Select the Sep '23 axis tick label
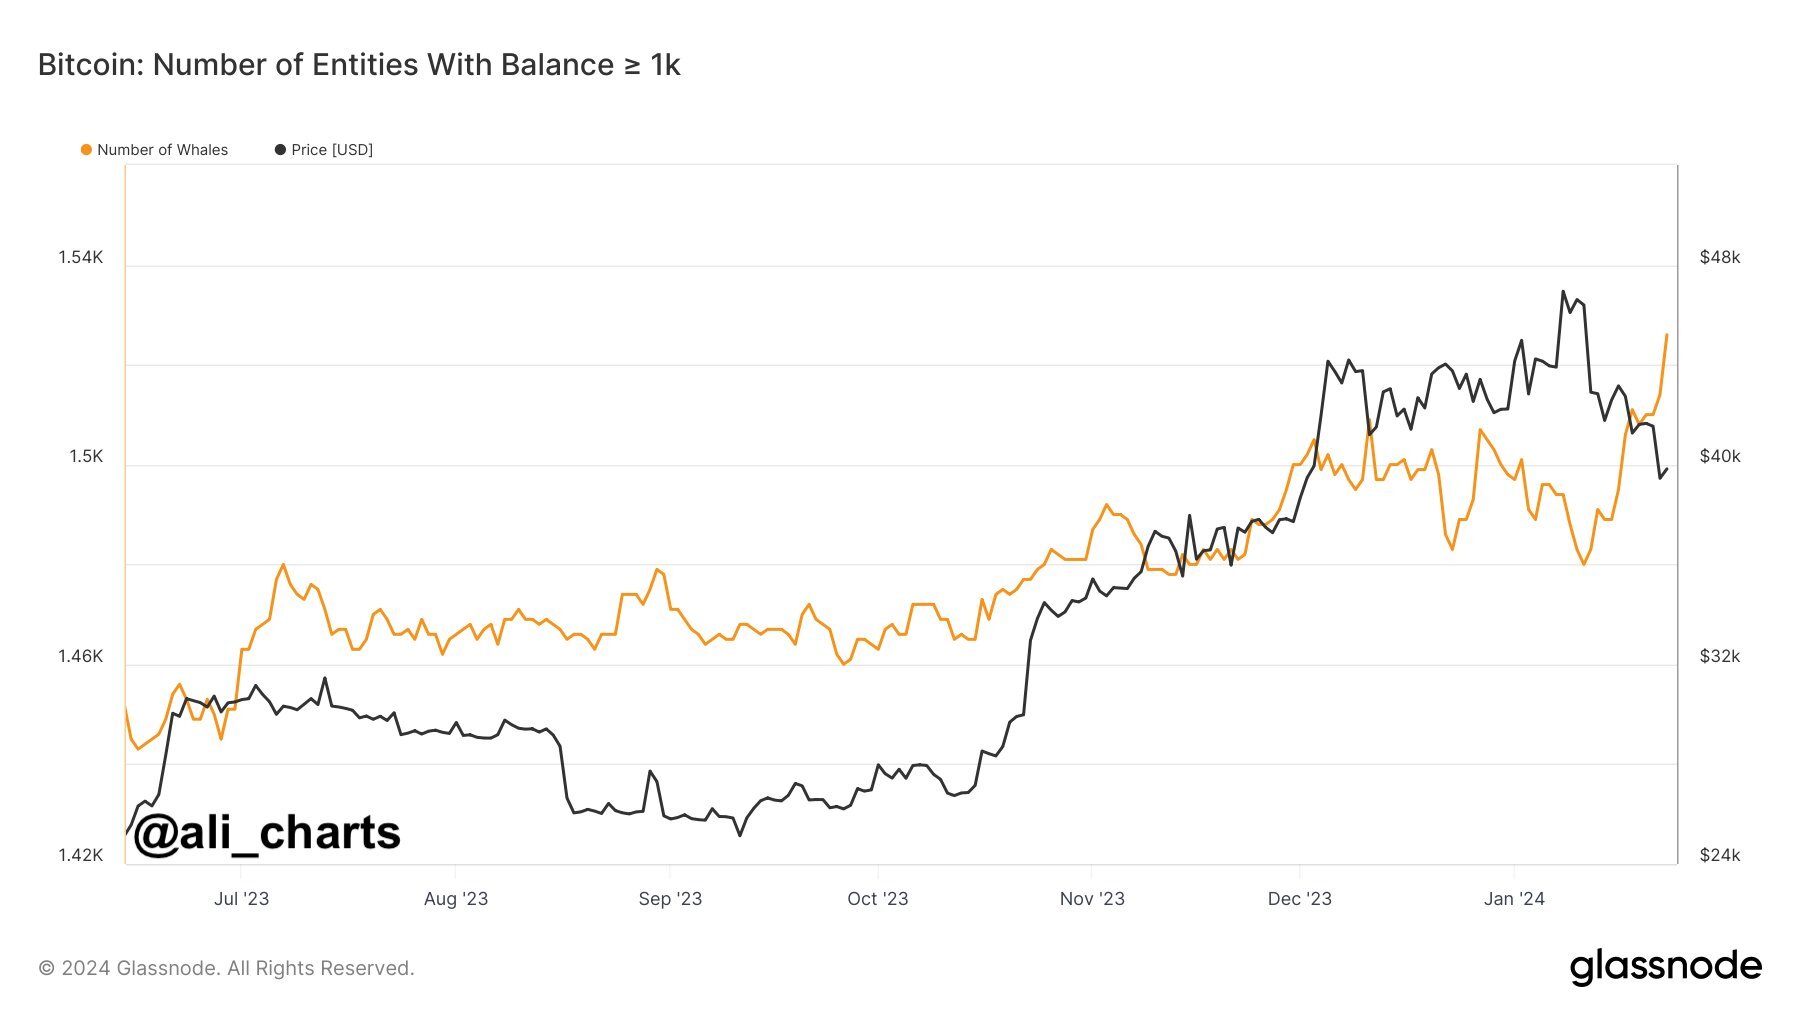The height and width of the screenshot is (1013, 1800). tap(670, 898)
